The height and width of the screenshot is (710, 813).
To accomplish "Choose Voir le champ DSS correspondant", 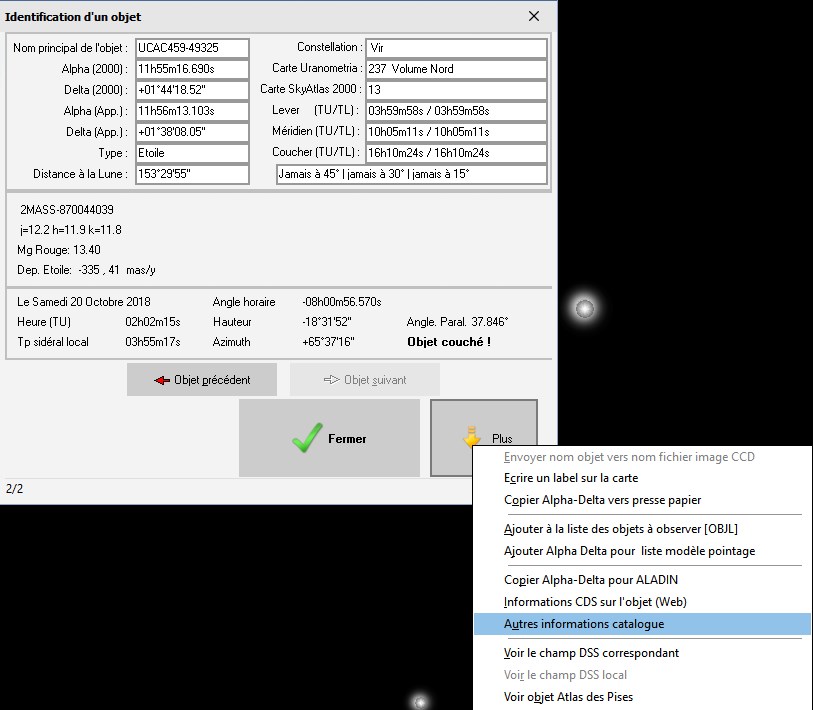I will pos(591,653).
